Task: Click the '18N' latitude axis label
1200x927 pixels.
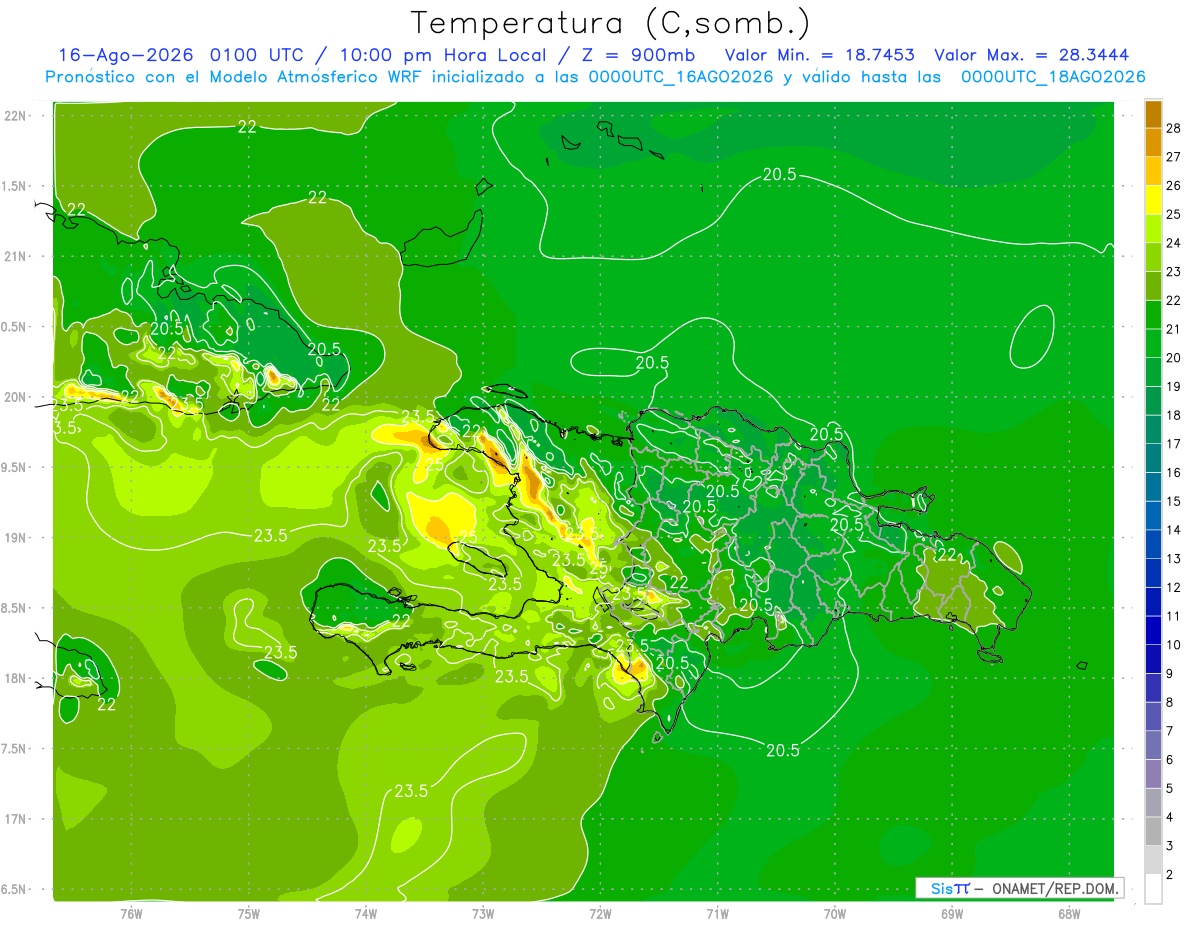Action: 15,678
